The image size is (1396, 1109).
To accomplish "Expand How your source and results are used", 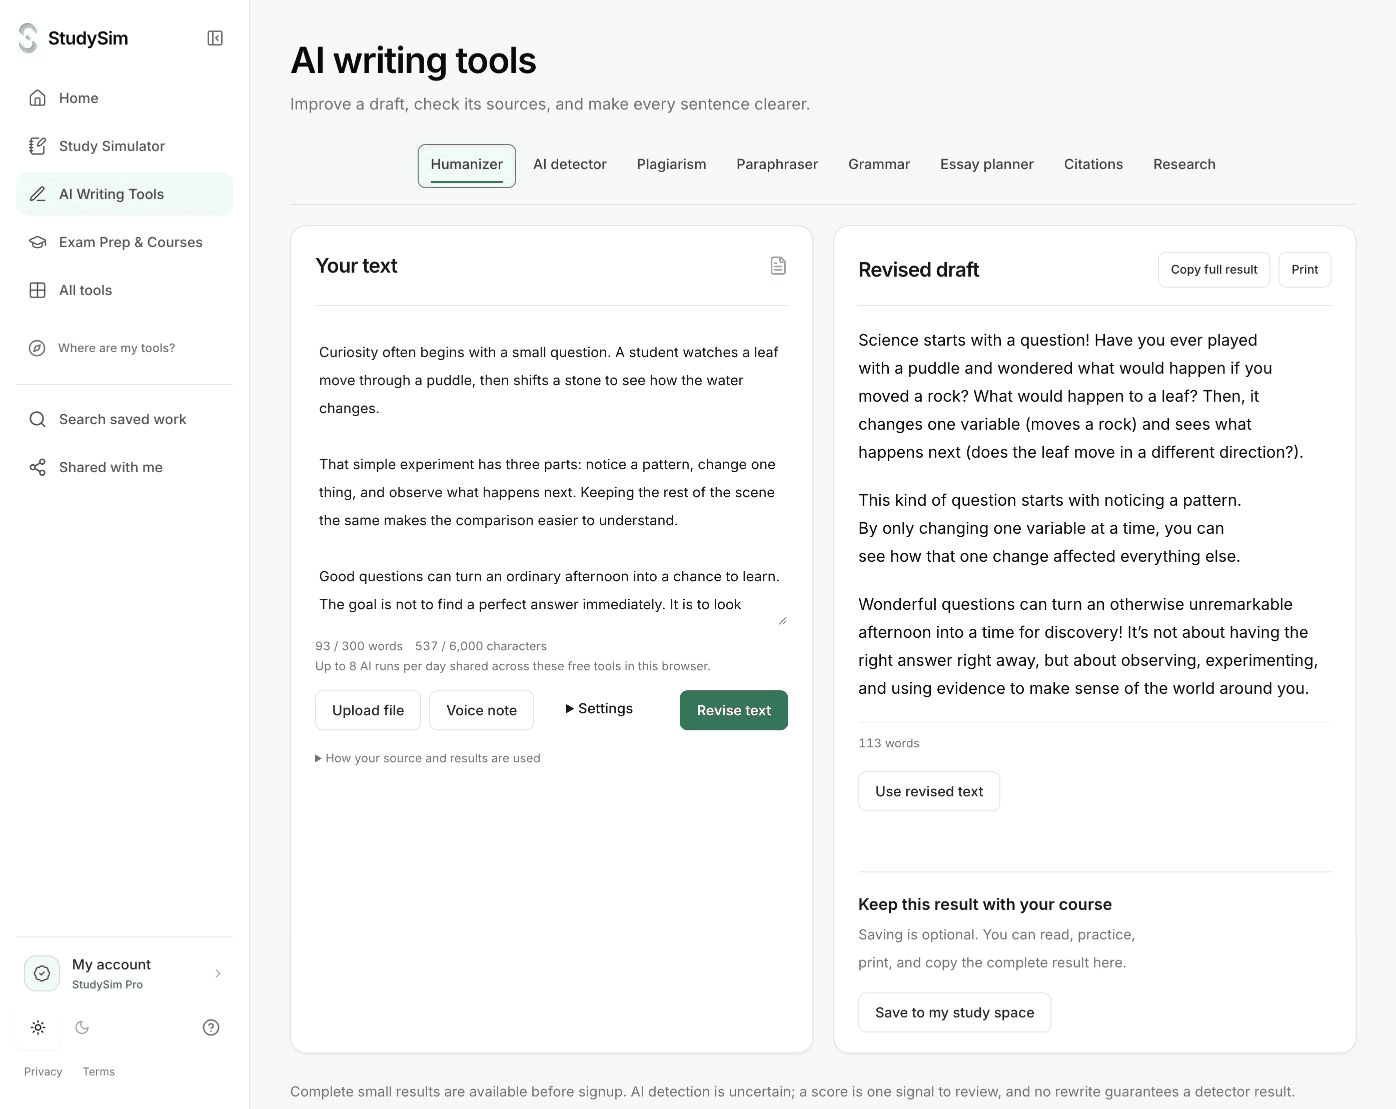I will coord(428,758).
